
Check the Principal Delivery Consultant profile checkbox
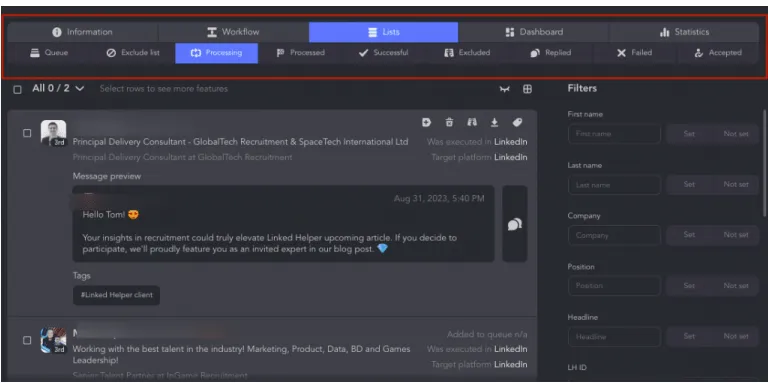pos(27,133)
